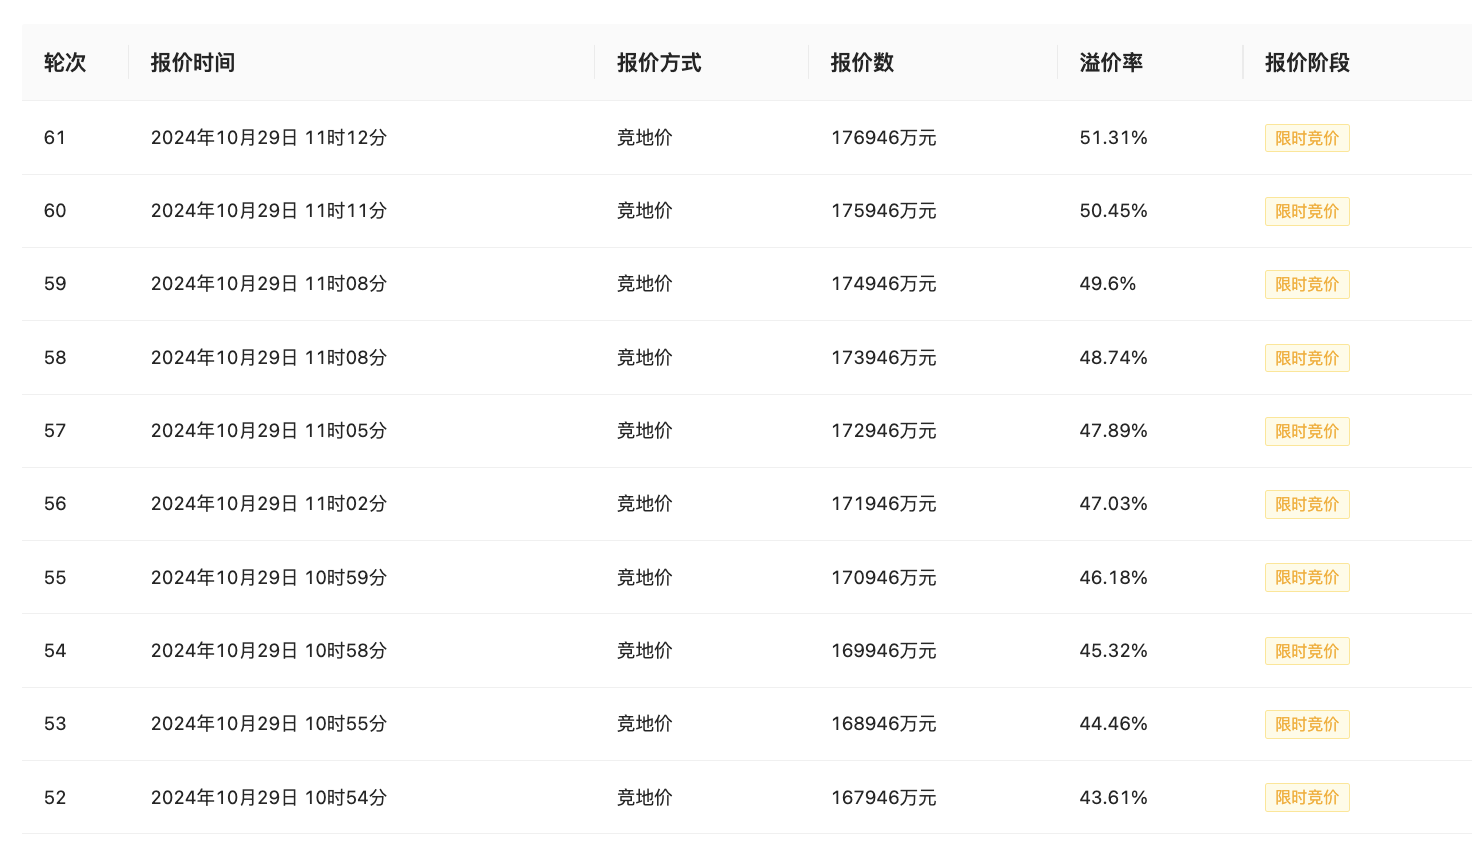Select the 限时竞价 tag in round 52

click(x=1306, y=798)
